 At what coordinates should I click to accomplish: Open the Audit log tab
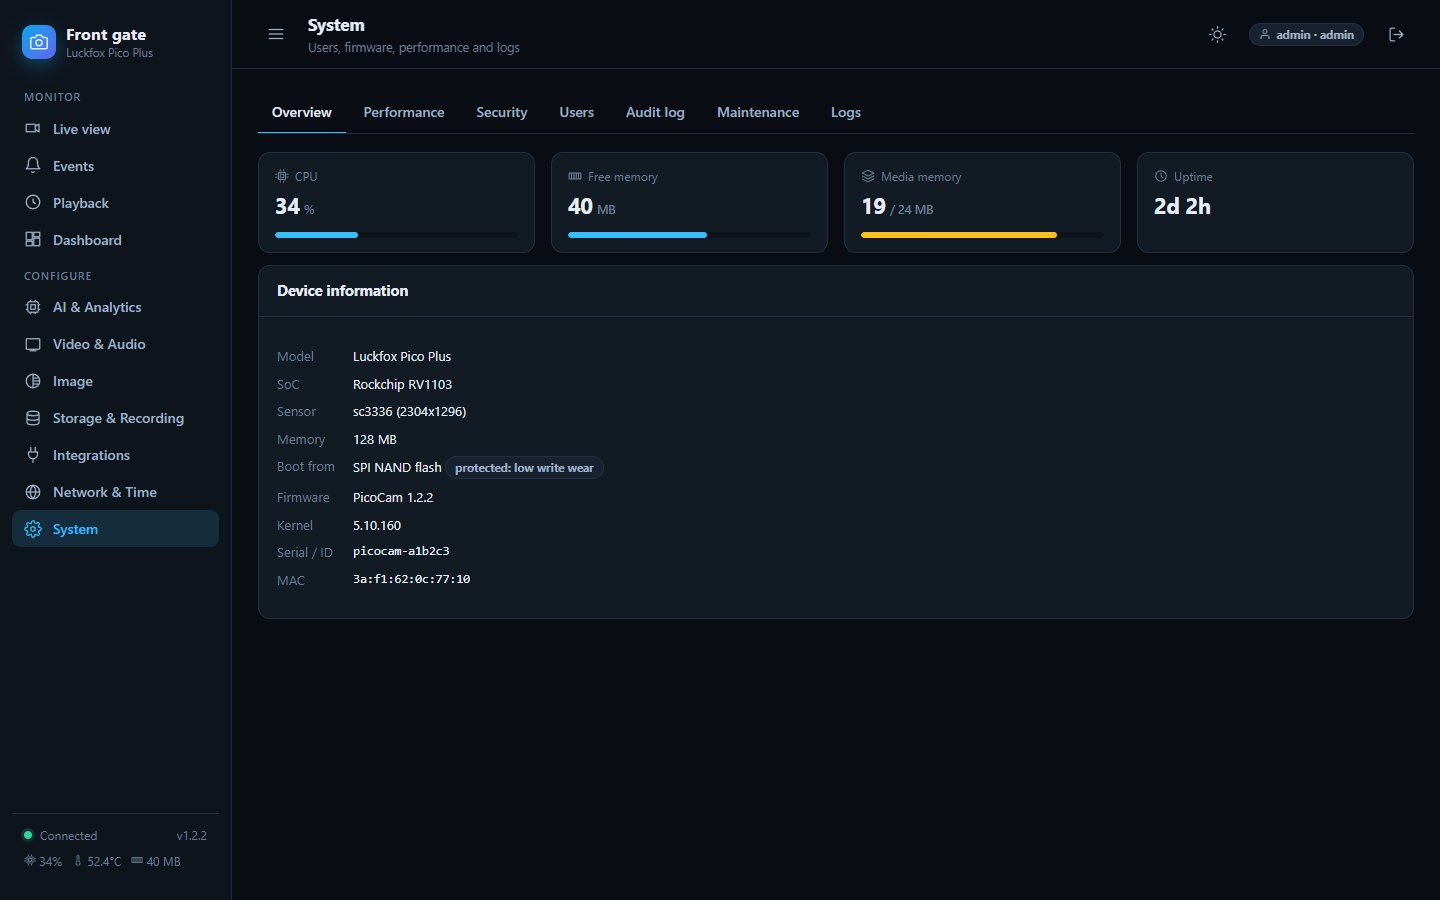pos(655,112)
